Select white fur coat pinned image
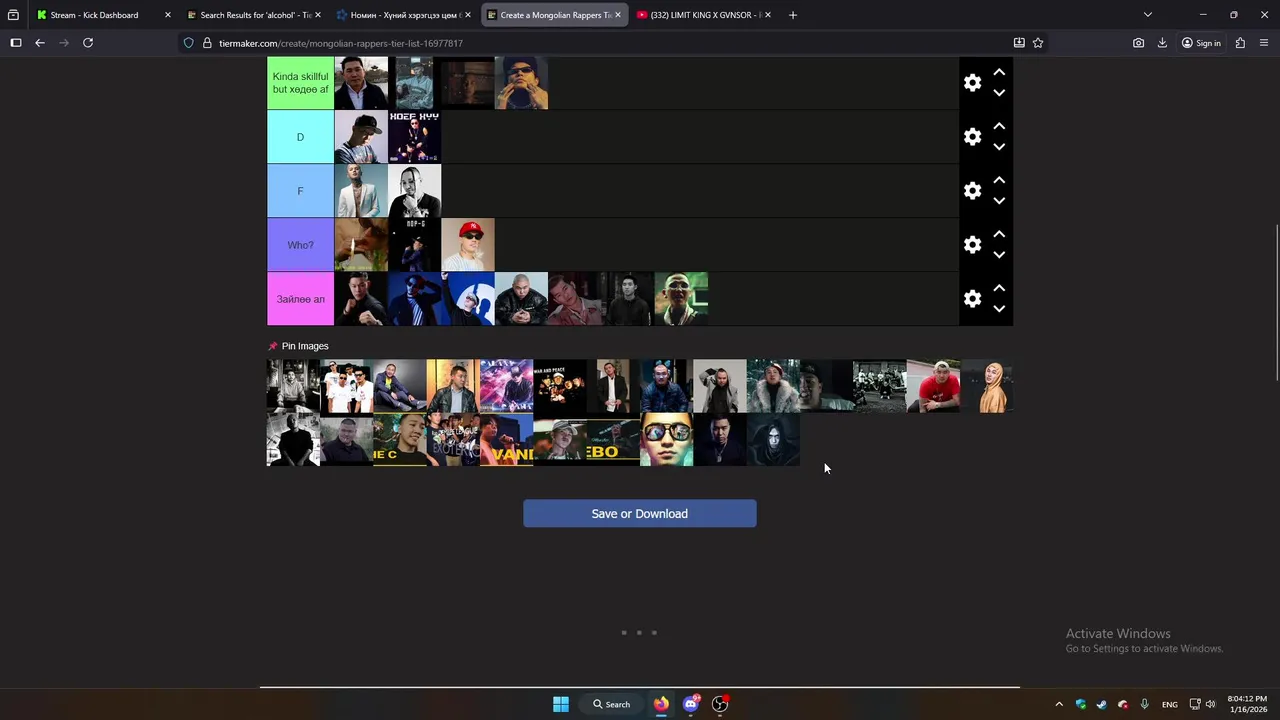Image resolution: width=1280 pixels, height=720 pixels. 773,386
